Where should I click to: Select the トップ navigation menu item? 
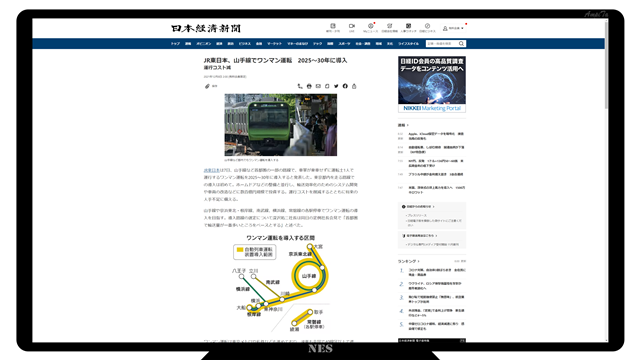[x=175, y=44]
